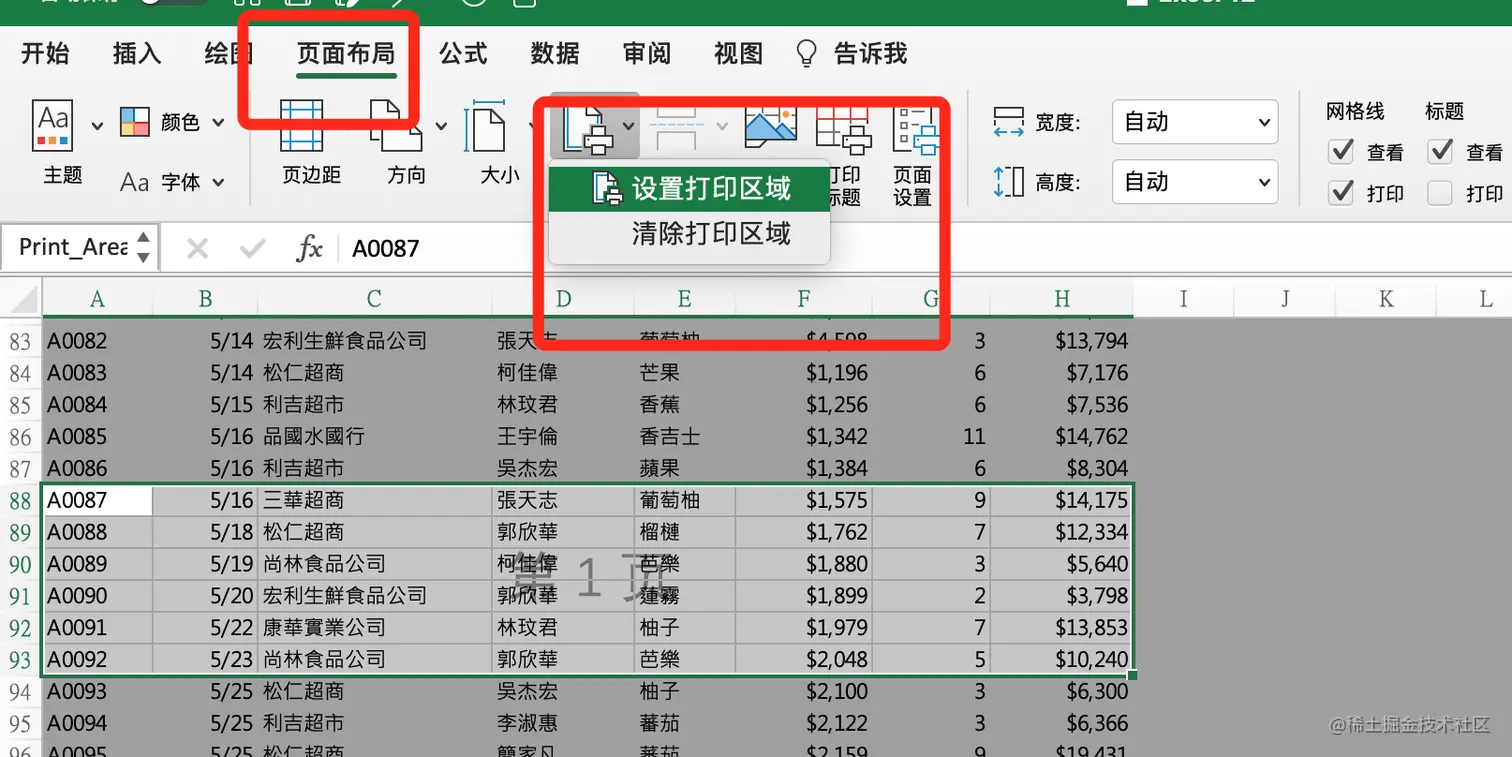Select column H header
This screenshot has width=1512, height=757.
[x=1062, y=298]
